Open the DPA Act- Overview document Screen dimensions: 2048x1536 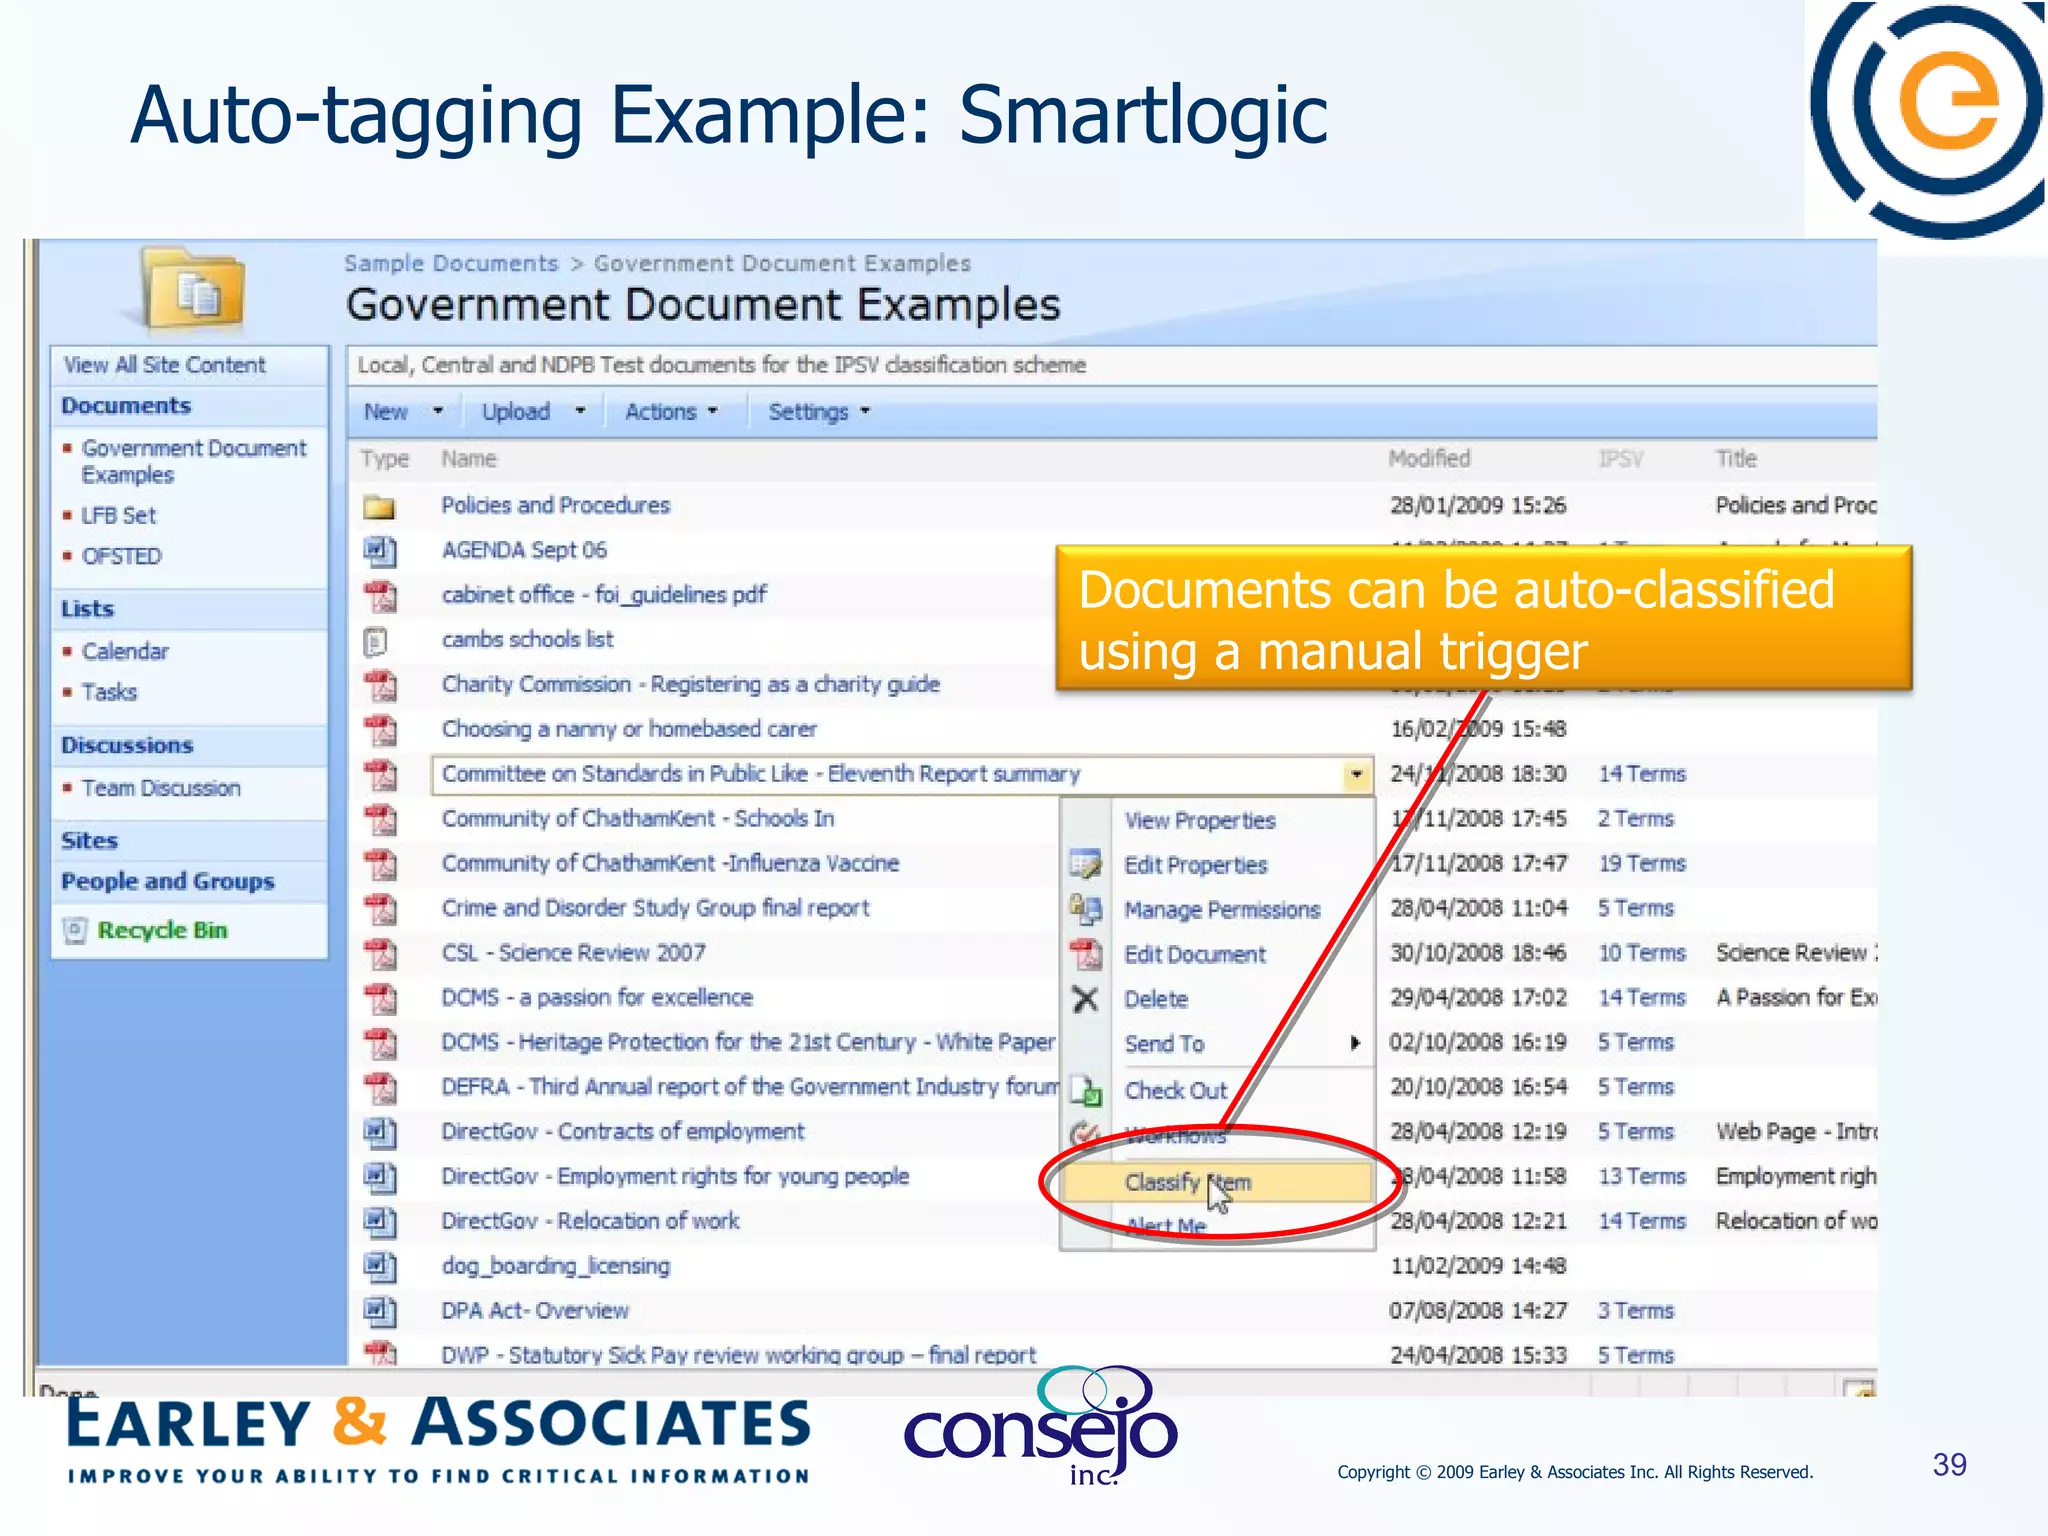(535, 1311)
